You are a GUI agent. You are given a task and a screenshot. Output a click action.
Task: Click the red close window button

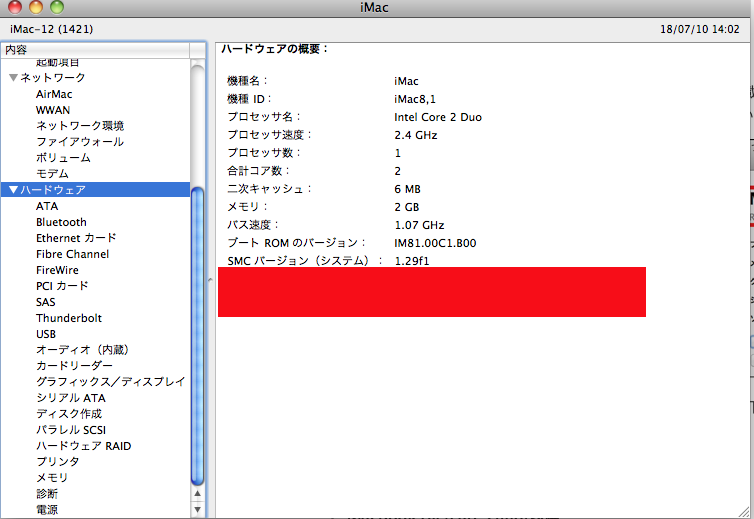click(x=15, y=7)
